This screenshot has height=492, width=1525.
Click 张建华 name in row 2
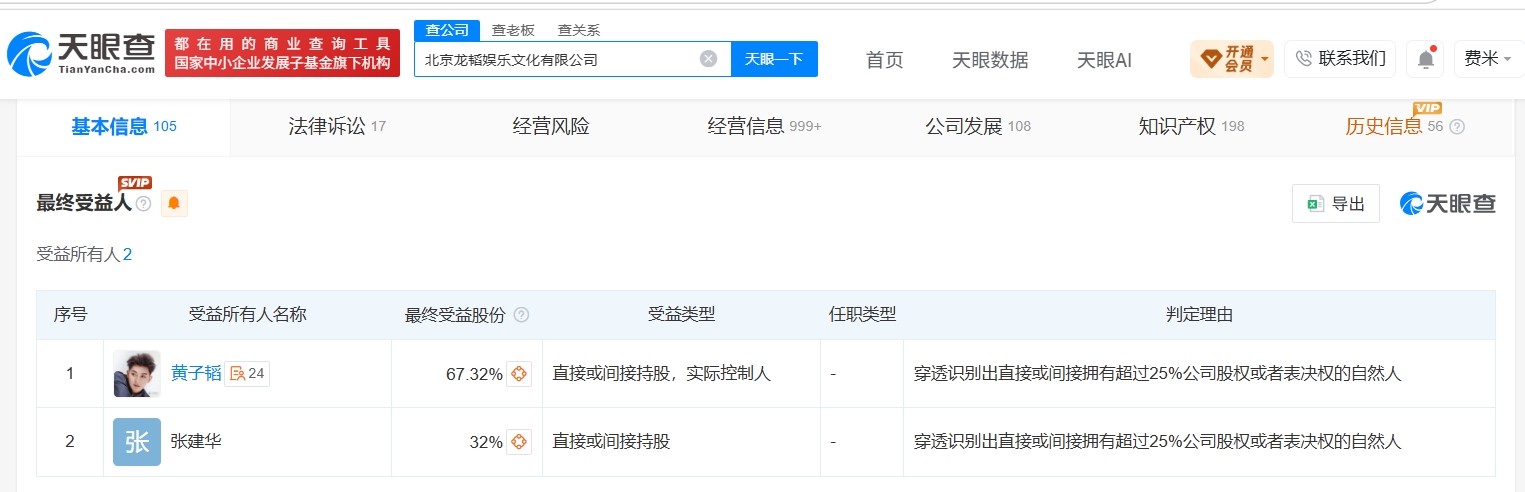196,441
